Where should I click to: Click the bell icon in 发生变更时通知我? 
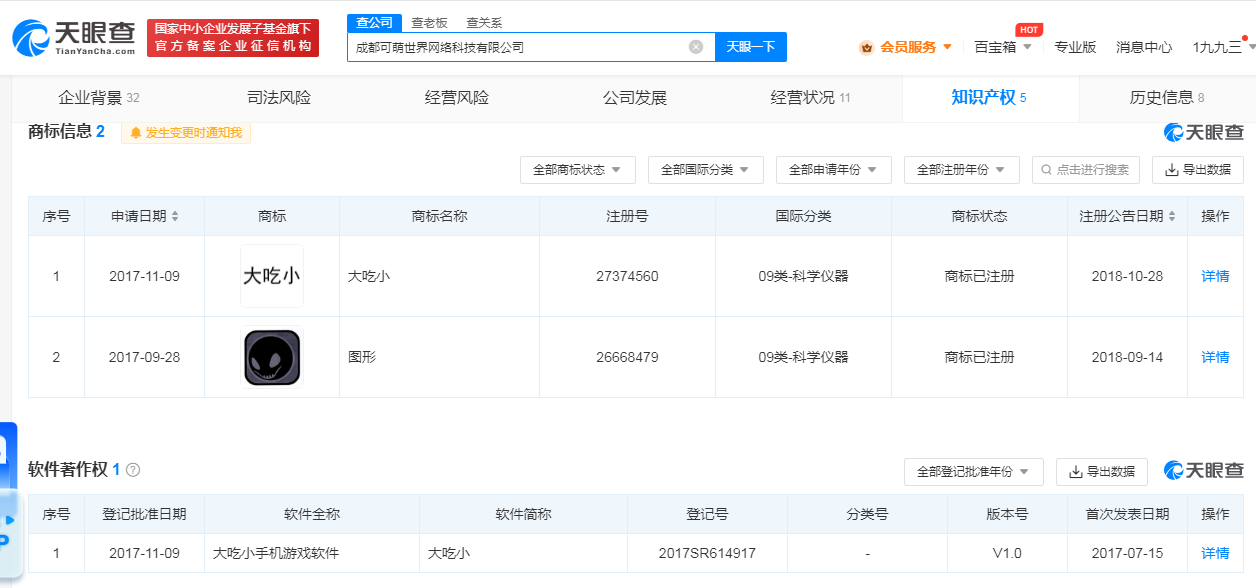[136, 133]
